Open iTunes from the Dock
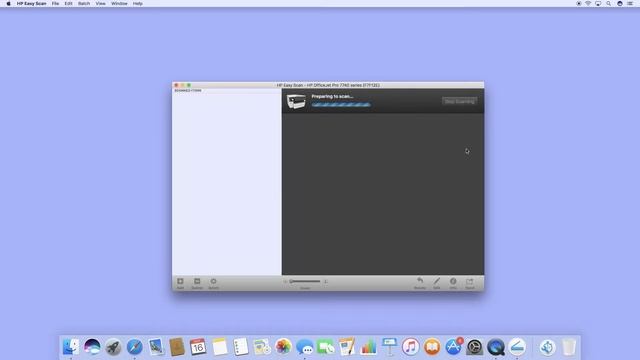Screen dimensions: 640x360 point(411,347)
